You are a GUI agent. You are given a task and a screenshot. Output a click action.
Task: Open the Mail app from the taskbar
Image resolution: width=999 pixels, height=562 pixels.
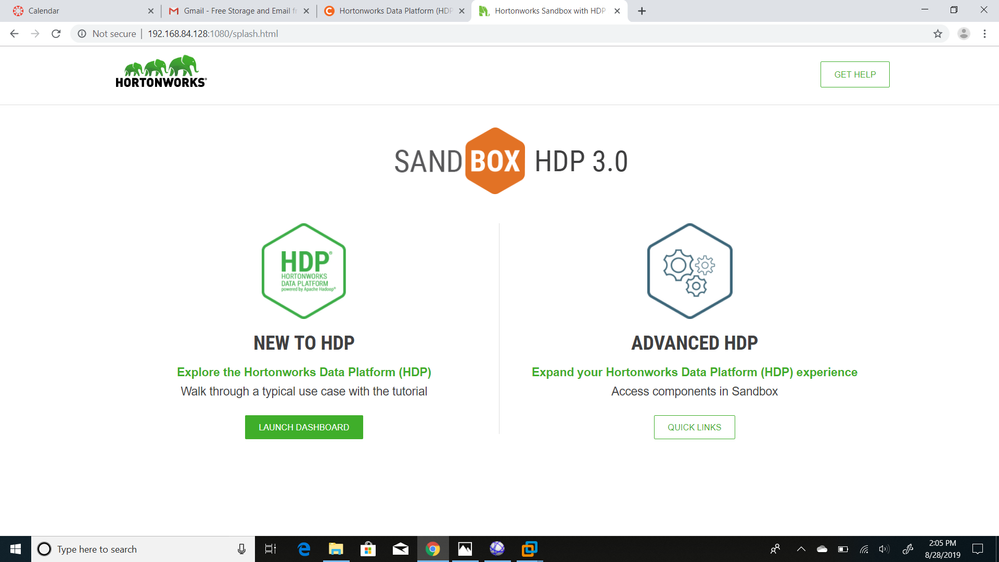coord(400,549)
